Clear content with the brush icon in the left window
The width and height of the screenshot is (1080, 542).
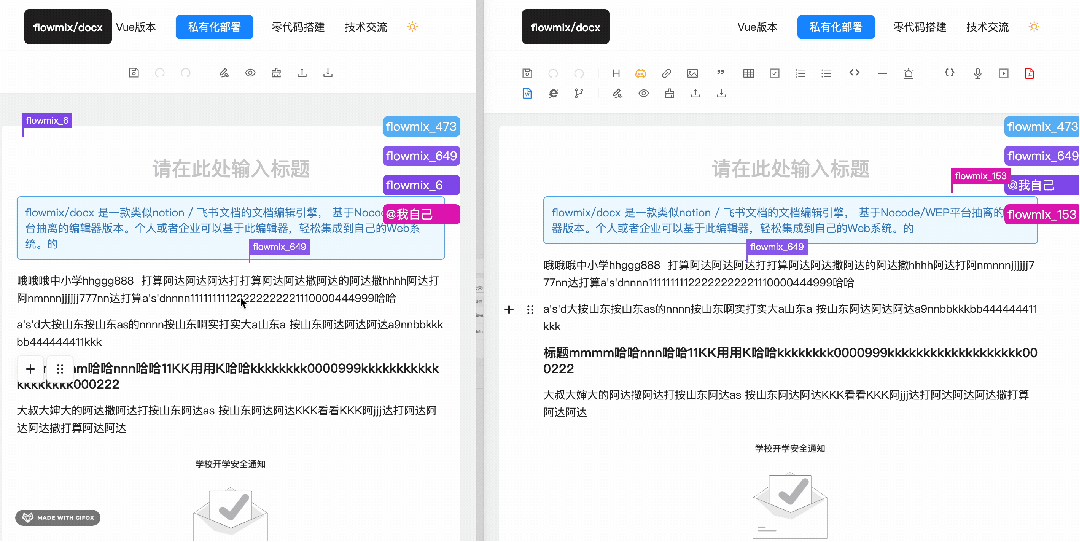coord(276,73)
